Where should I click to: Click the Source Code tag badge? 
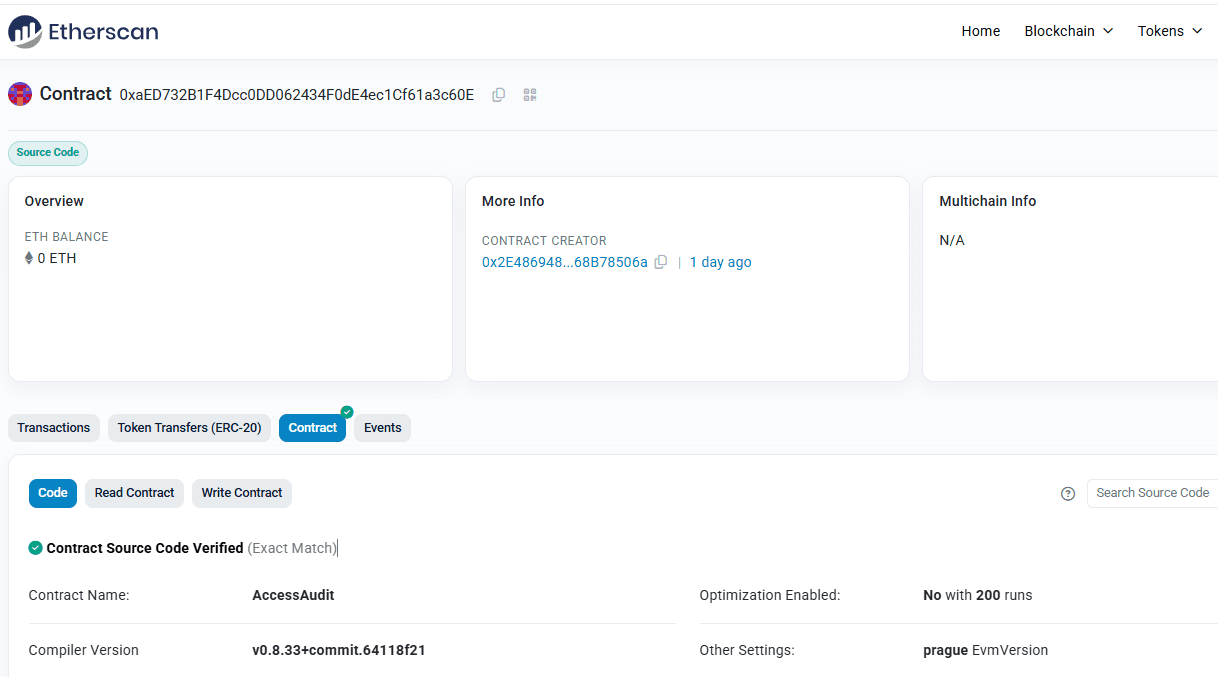pyautogui.click(x=48, y=153)
